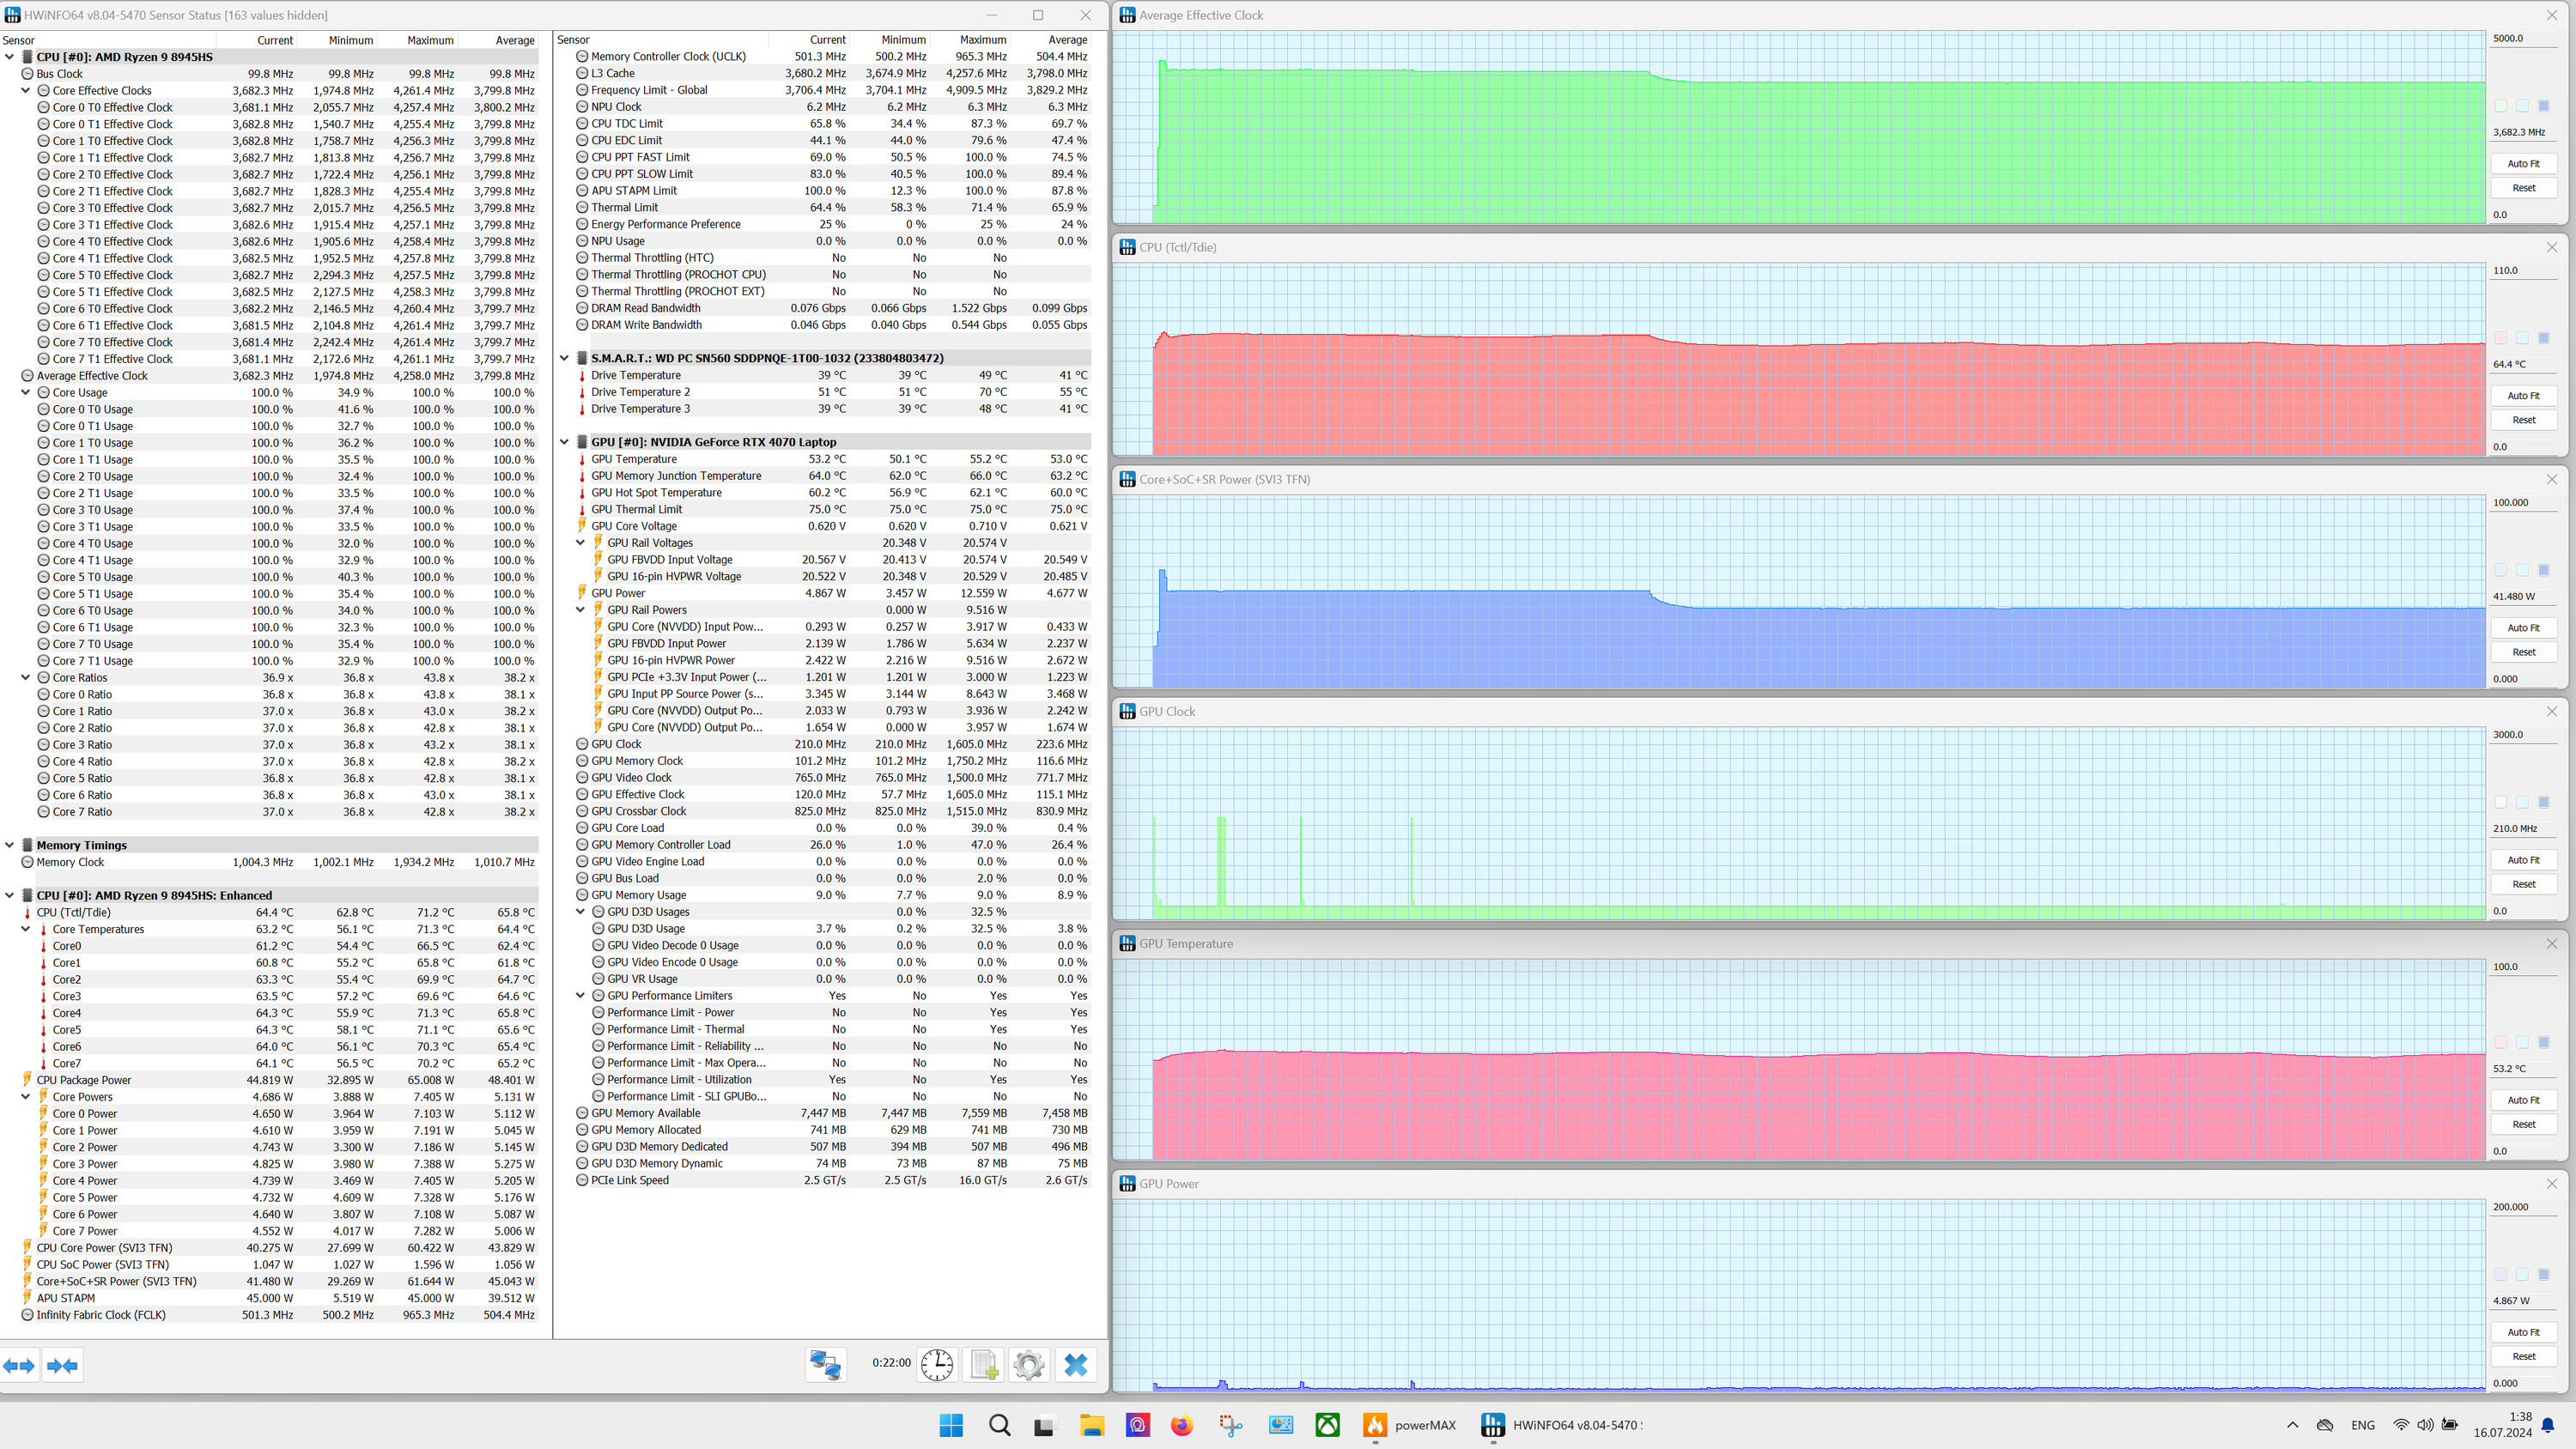Pick pale red line color swatch on CPU (Tctl/Tdie) graph
The width and height of the screenshot is (2576, 1449).
pyautogui.click(x=2501, y=338)
